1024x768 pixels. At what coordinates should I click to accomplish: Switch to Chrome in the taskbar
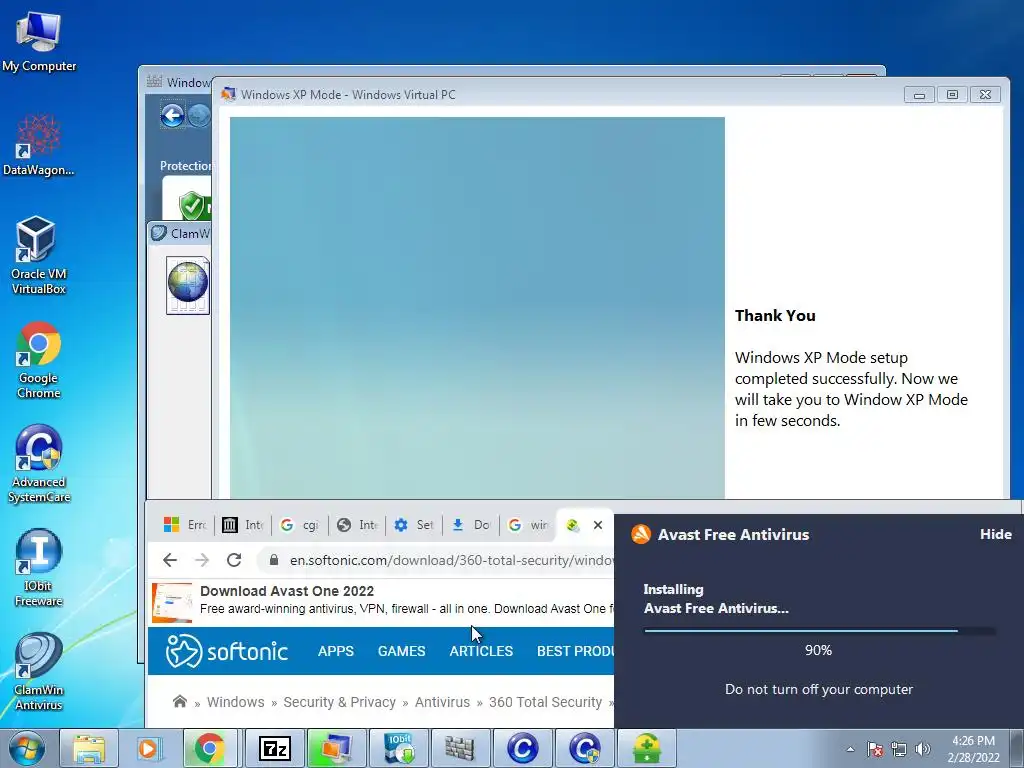point(210,748)
